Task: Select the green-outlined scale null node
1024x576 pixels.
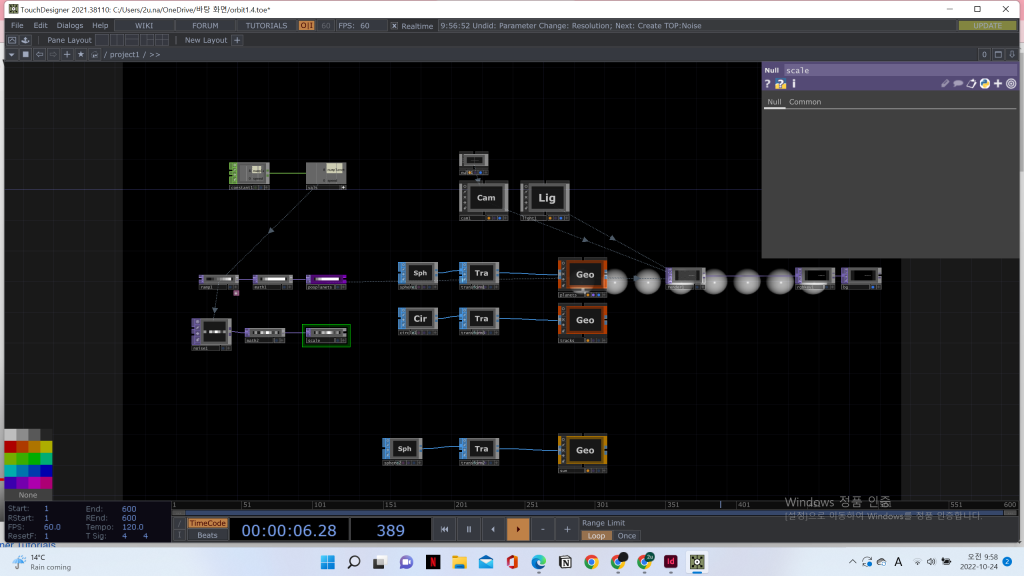Action: click(326, 335)
